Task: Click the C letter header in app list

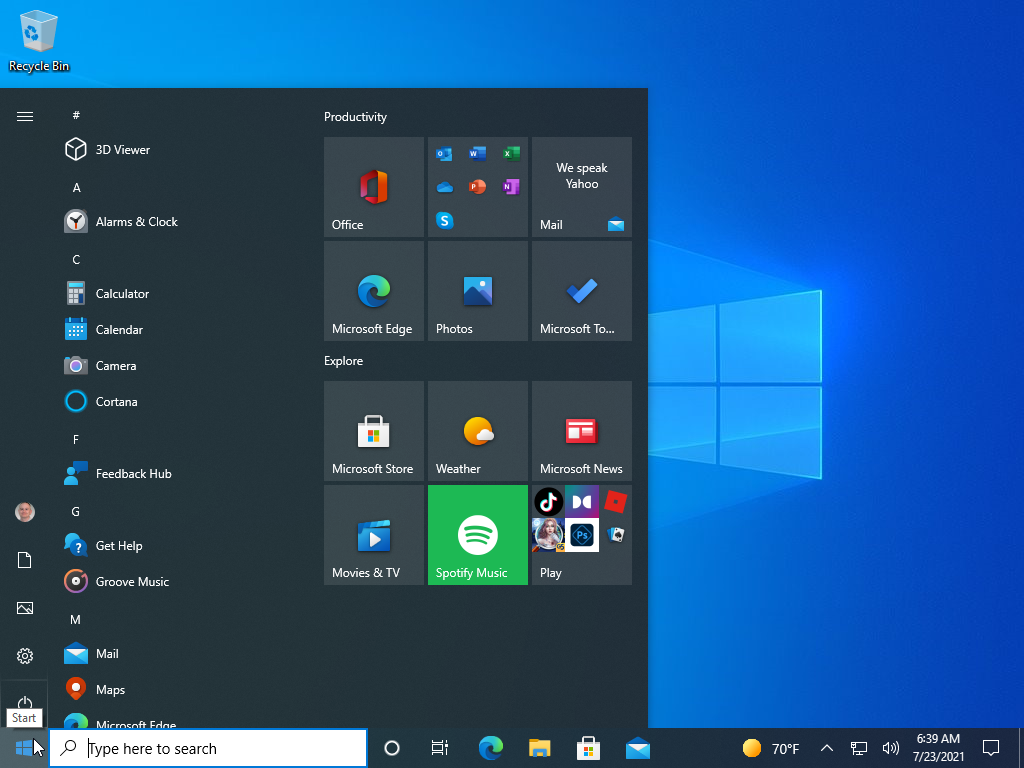Action: click(x=76, y=260)
